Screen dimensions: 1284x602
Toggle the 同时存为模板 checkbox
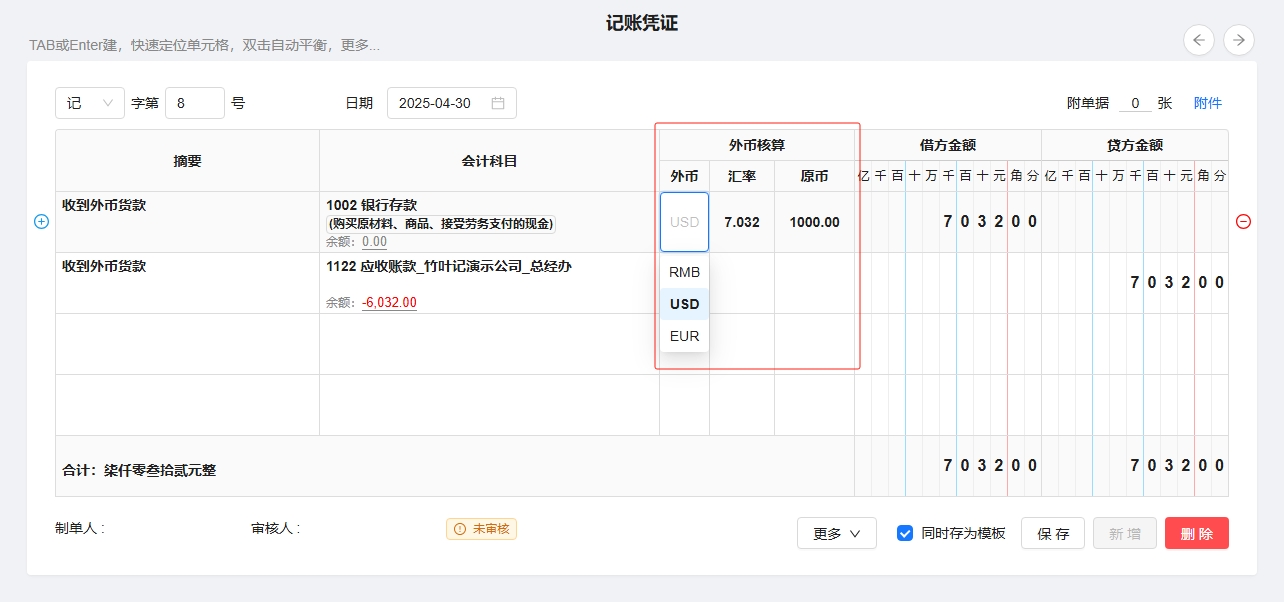pyautogui.click(x=905, y=533)
